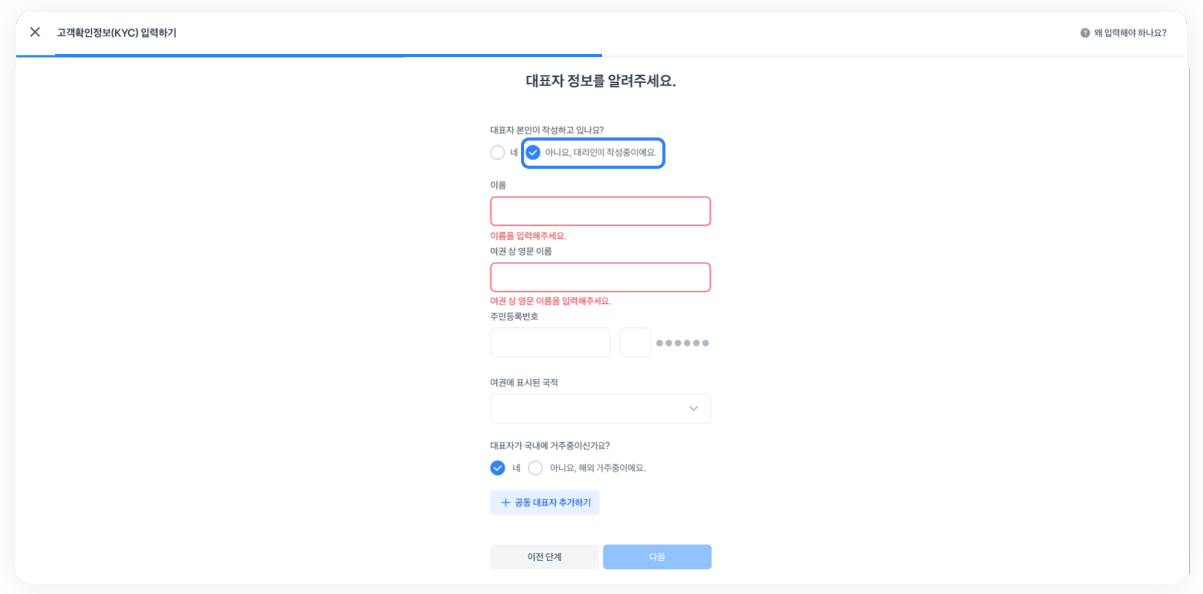Click the small 주민등록번호 back-digit box
Screen dimensions: 1203x594
635,343
